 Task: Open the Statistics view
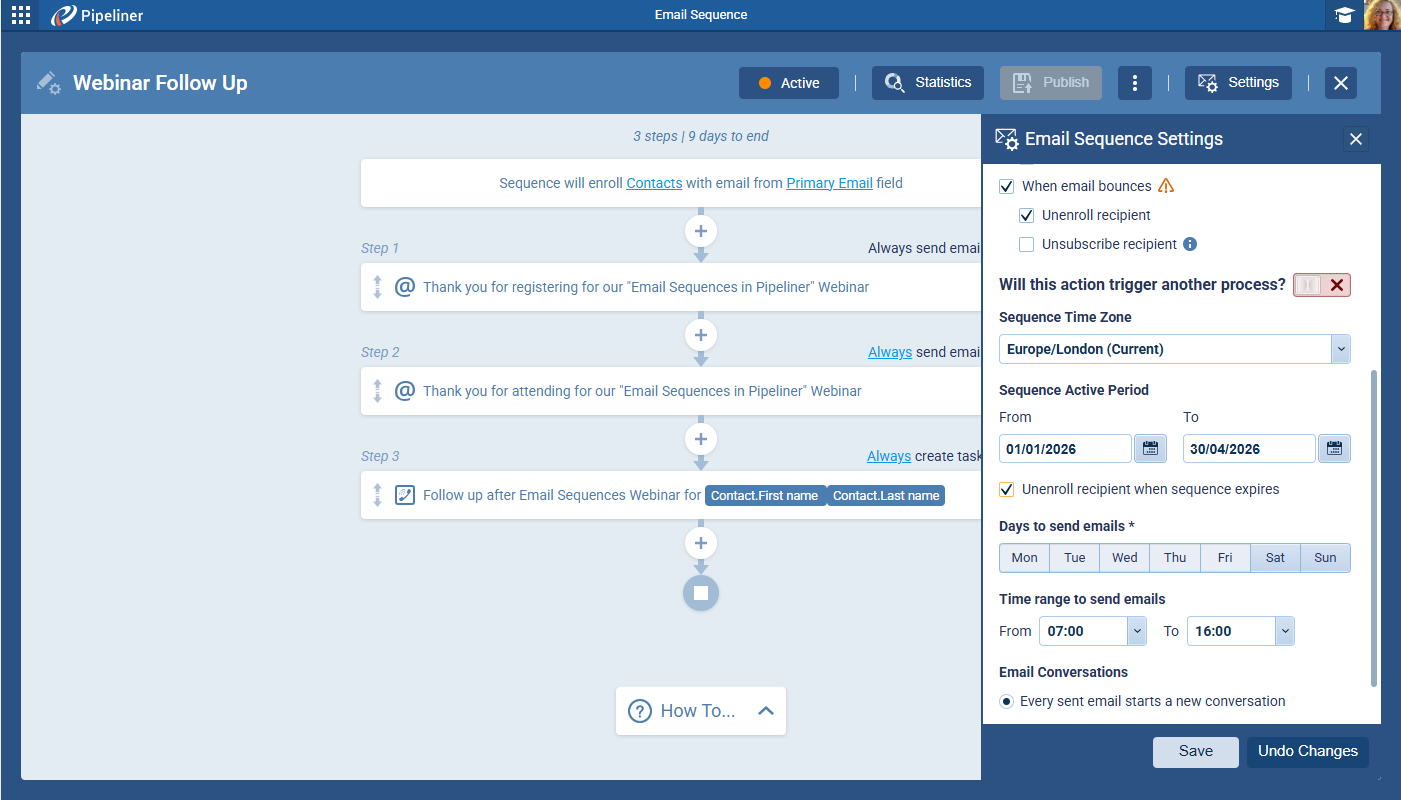click(928, 83)
